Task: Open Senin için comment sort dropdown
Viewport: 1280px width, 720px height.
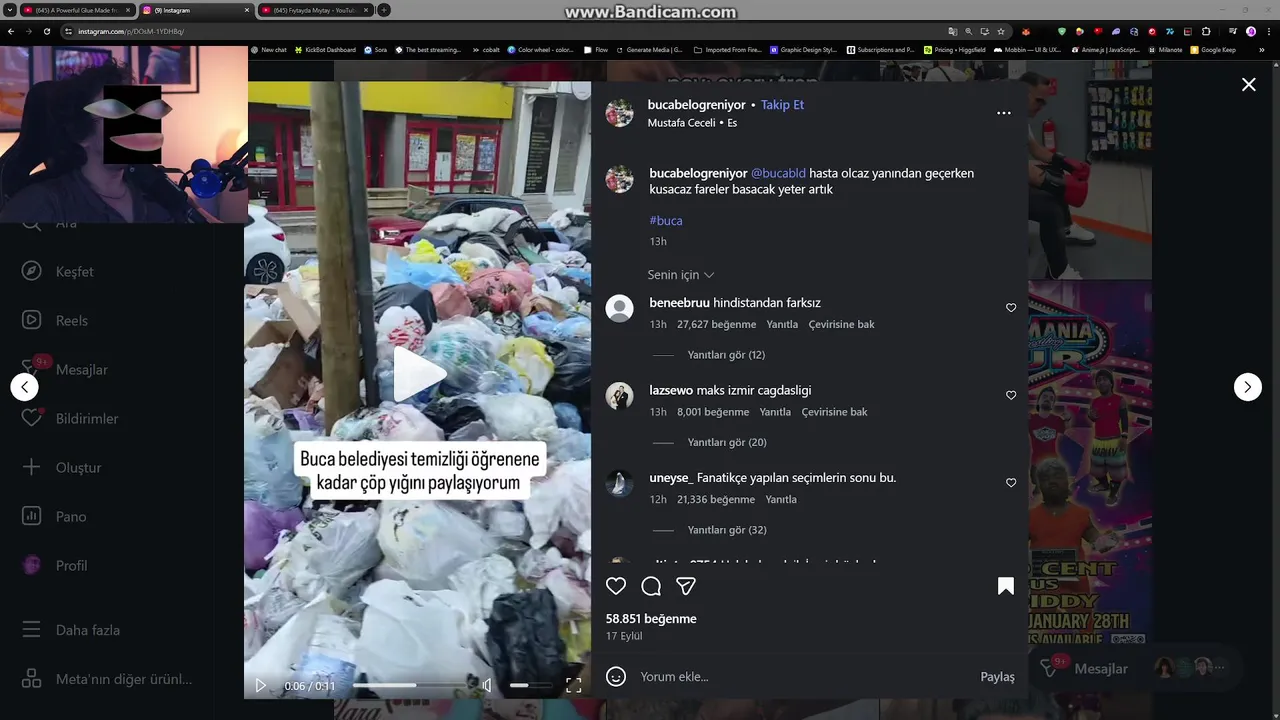Action: [x=680, y=275]
